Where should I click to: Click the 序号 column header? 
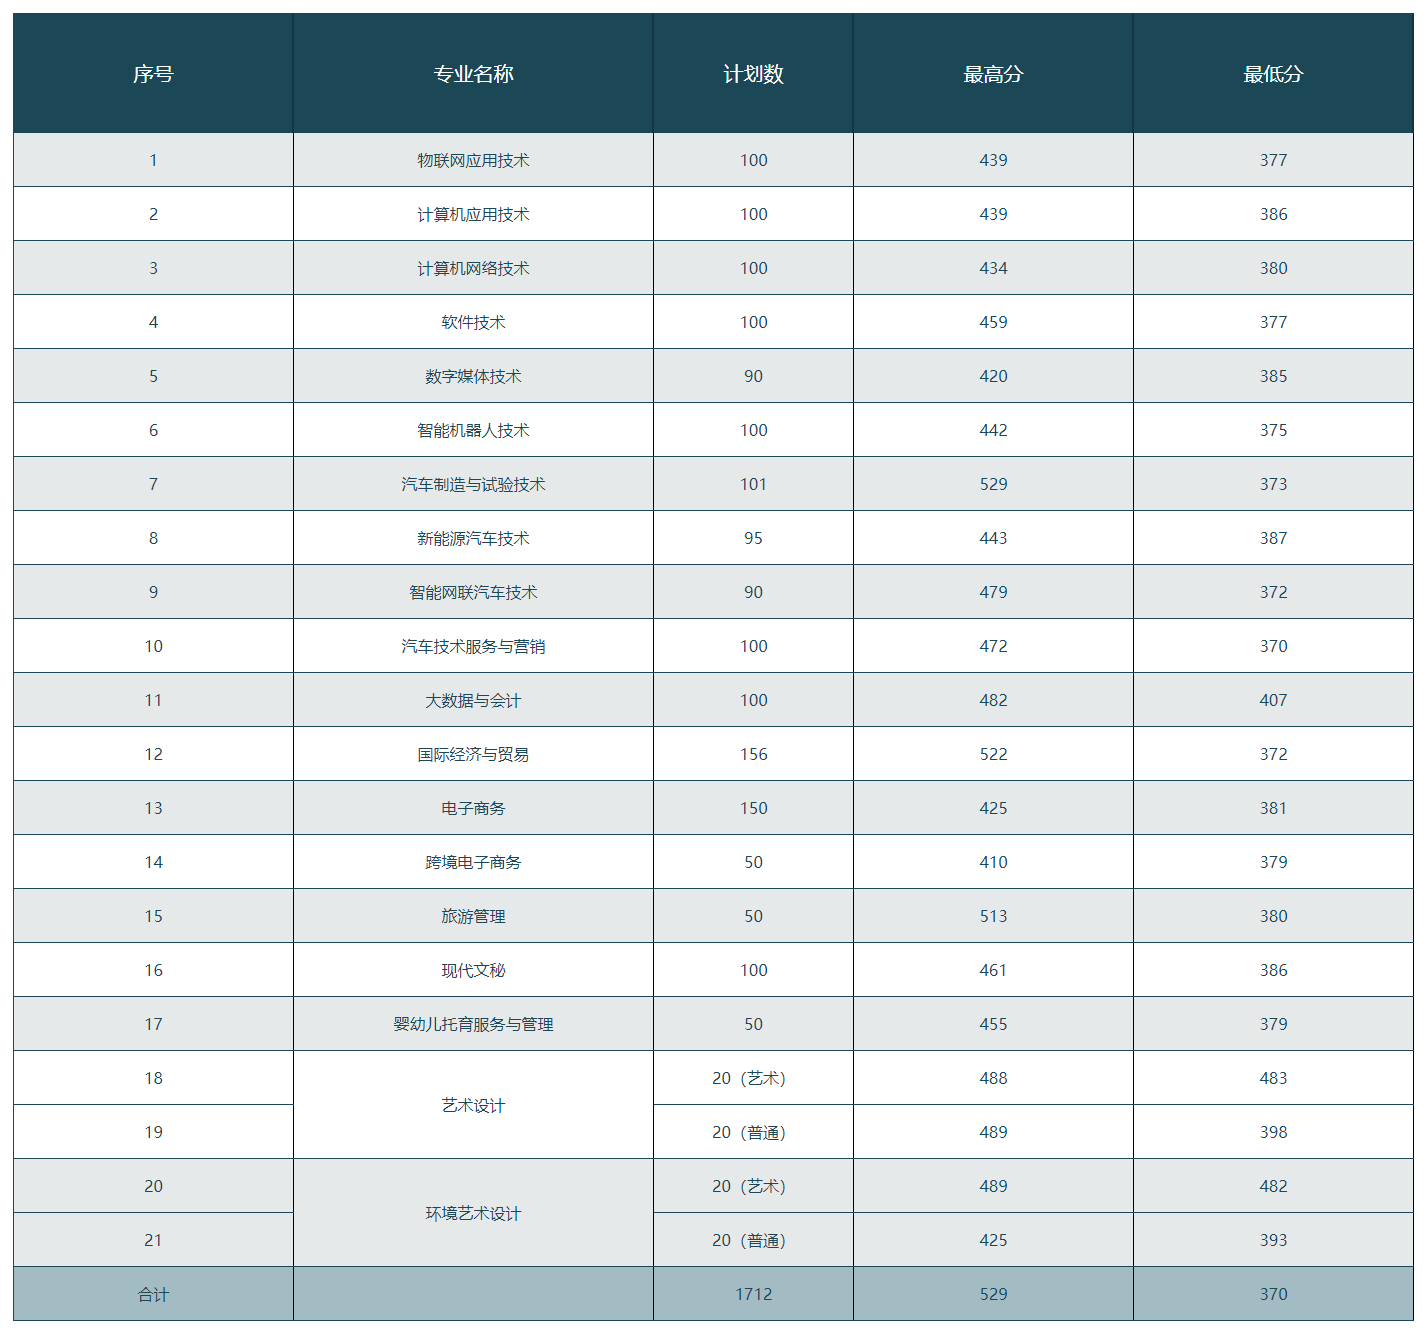[153, 73]
